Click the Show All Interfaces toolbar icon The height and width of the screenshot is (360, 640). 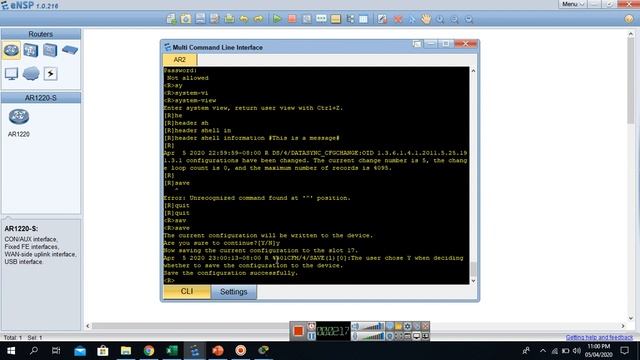(350, 19)
